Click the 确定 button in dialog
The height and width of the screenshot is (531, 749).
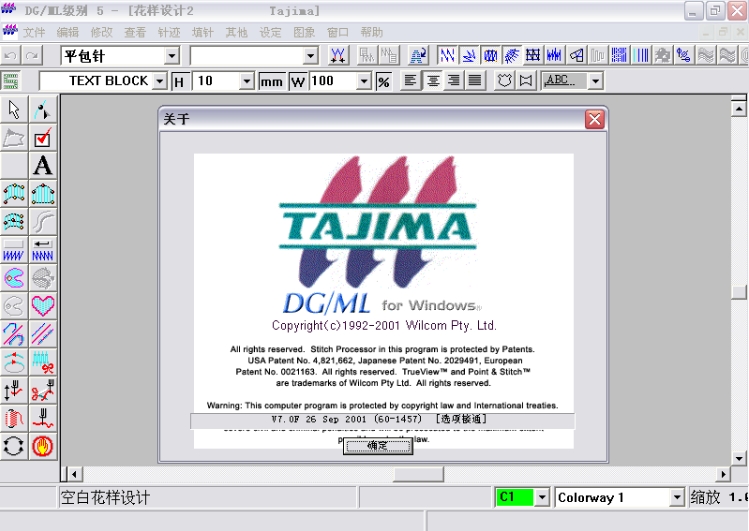377,446
